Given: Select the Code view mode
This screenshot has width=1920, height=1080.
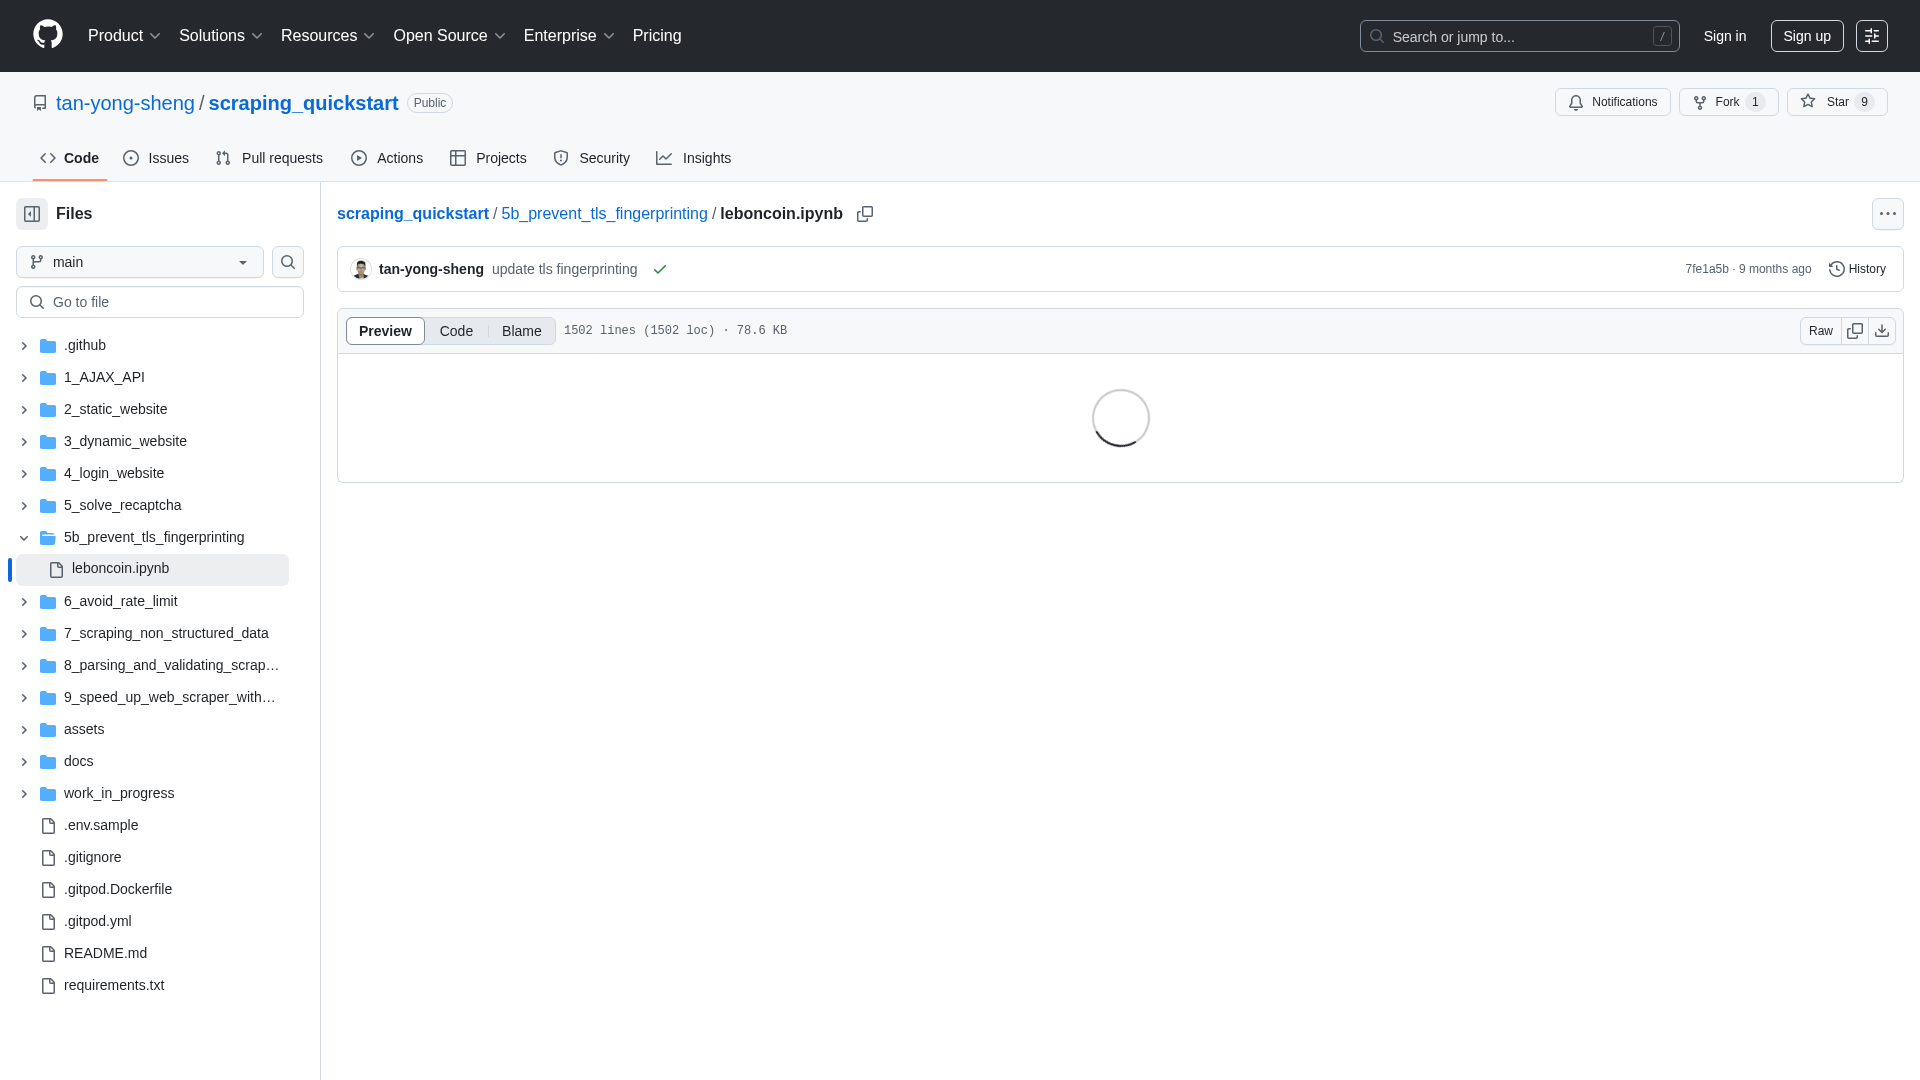Looking at the screenshot, I should 456,331.
